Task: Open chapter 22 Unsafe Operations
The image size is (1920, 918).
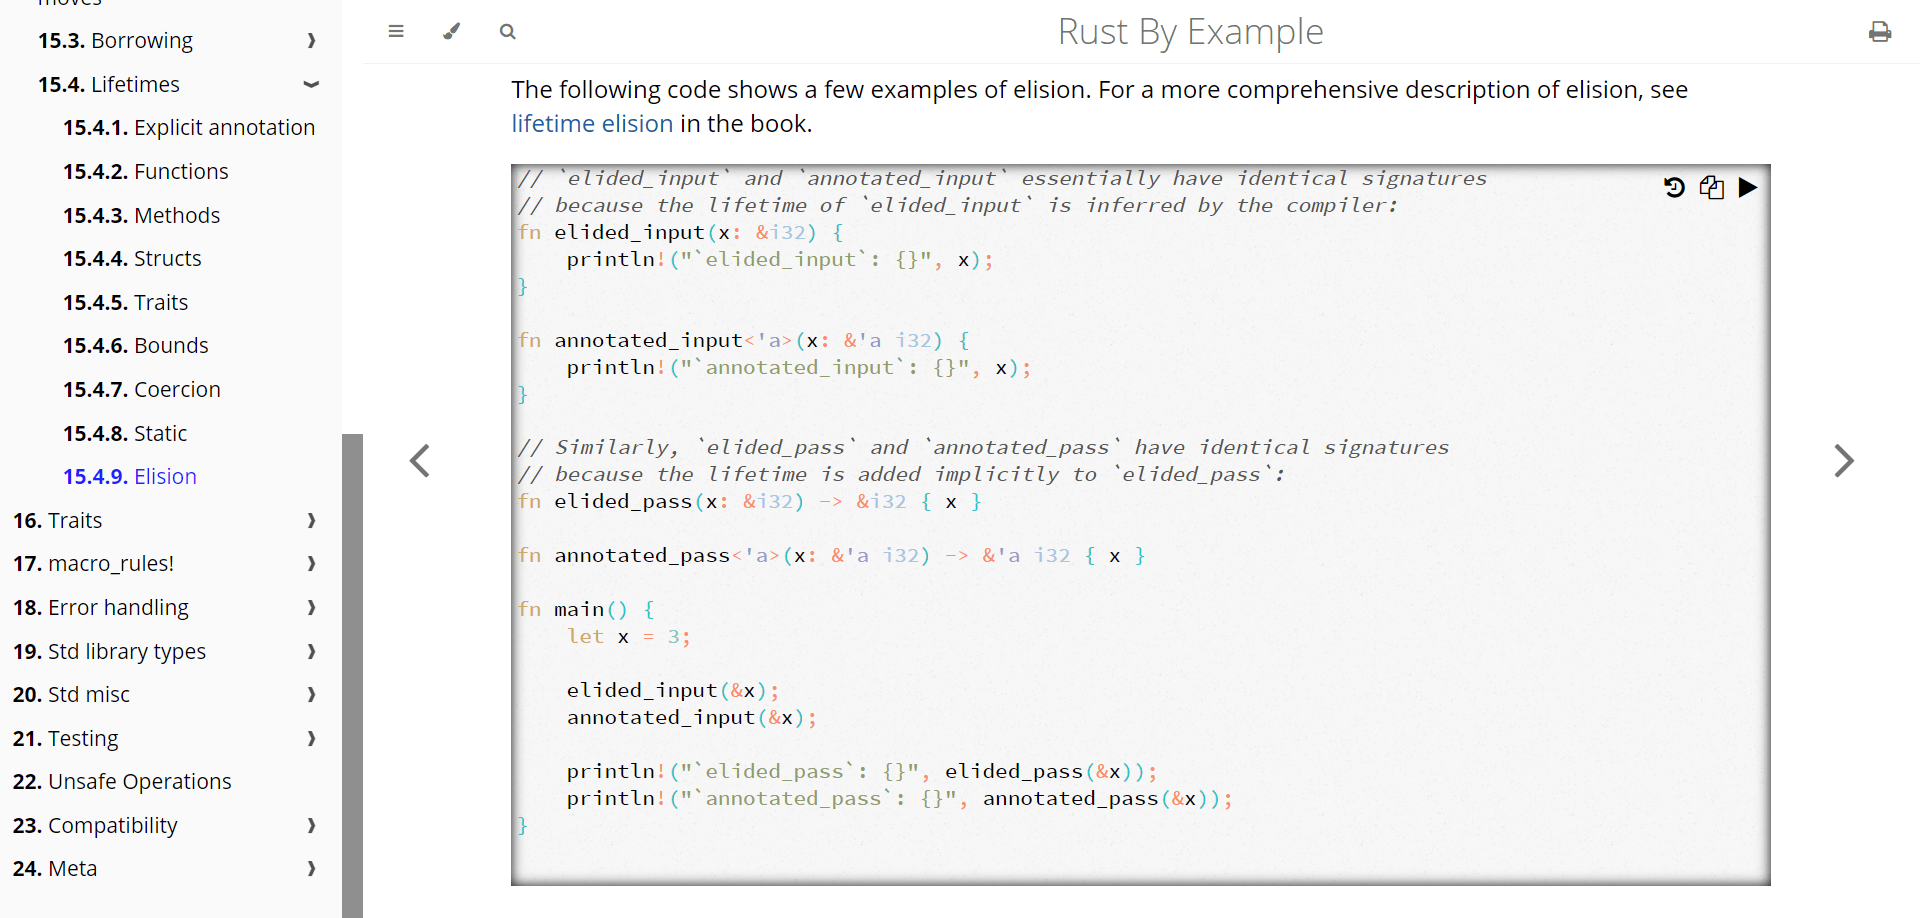Action: 122,782
